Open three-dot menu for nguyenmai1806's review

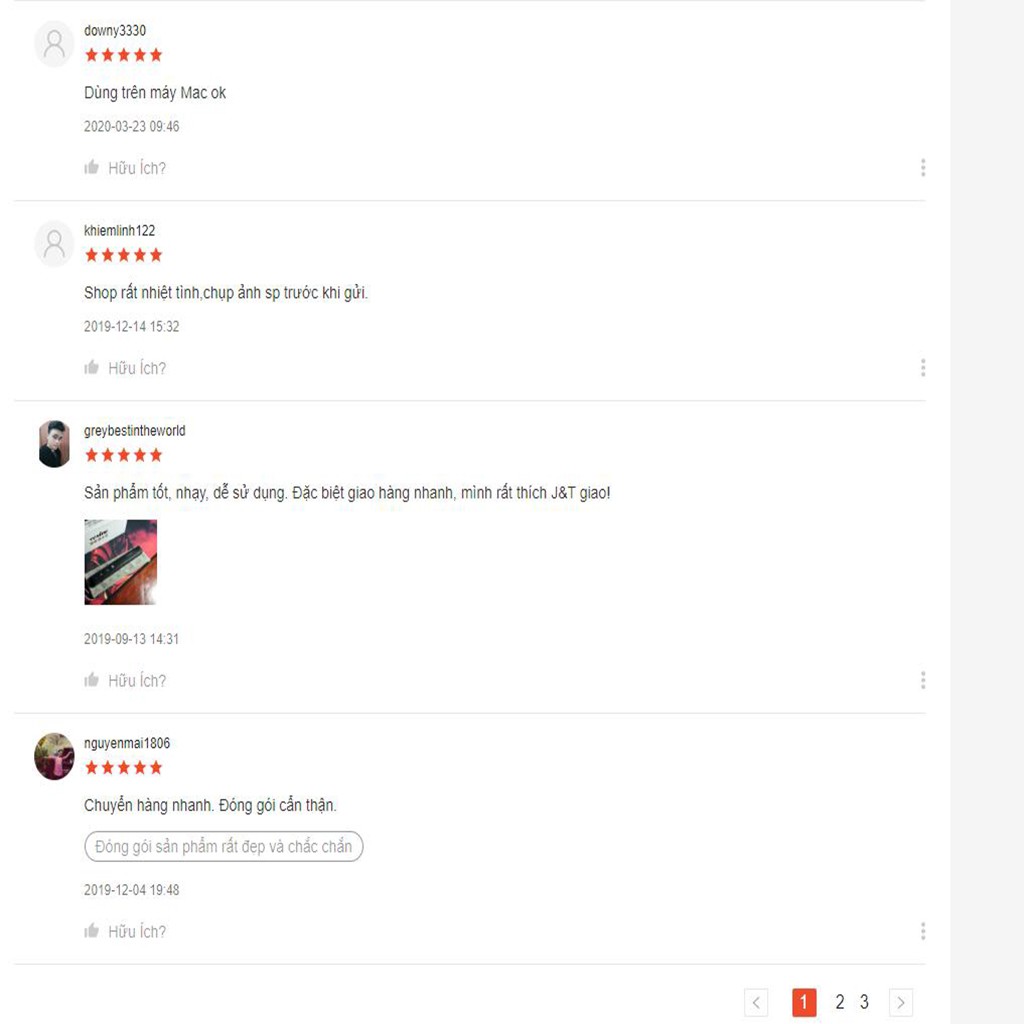tap(923, 931)
